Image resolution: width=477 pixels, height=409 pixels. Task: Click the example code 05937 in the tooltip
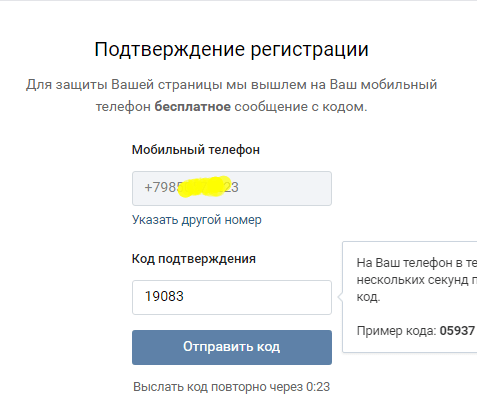coord(457,331)
